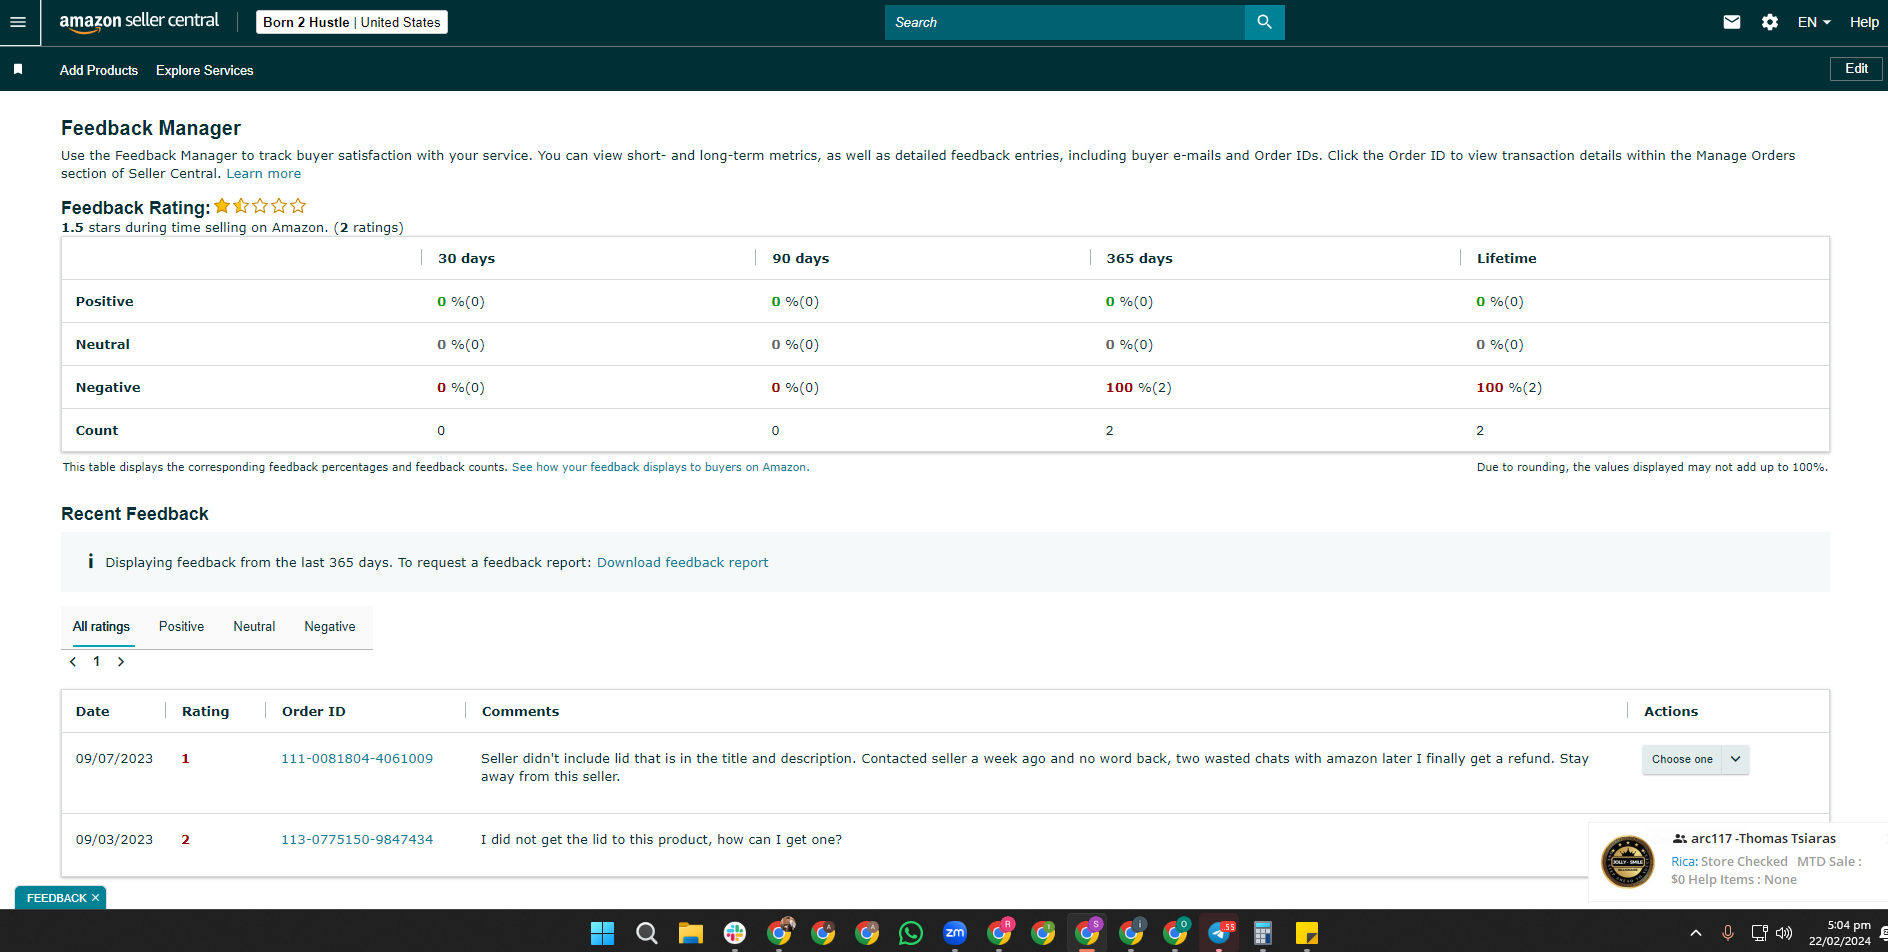Click the microphone tray icon
This screenshot has width=1888, height=952.
[1727, 933]
